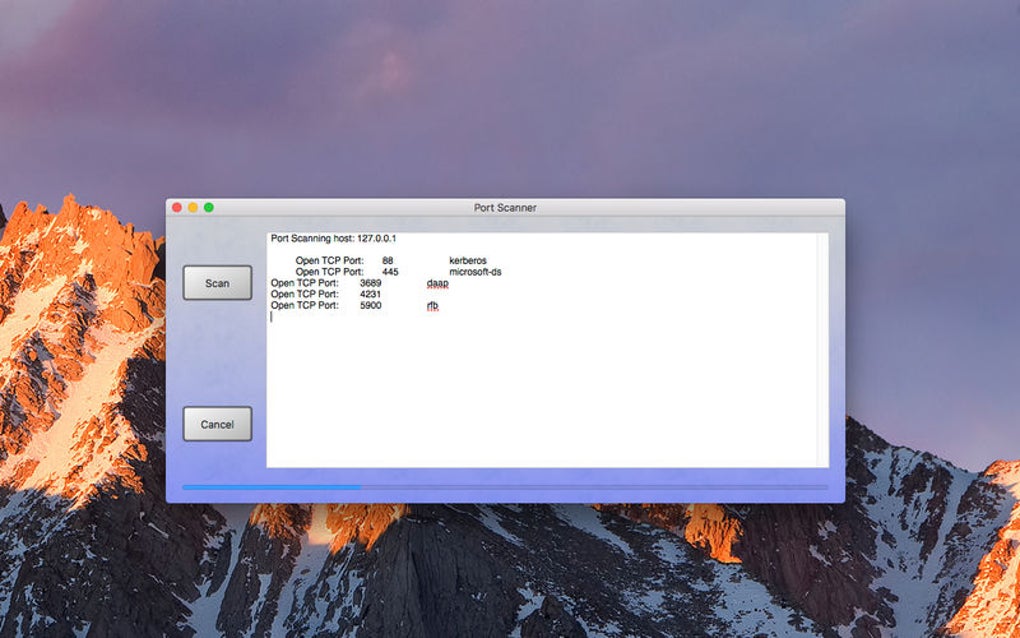1020x638 pixels.
Task: Click the results scrollbar track
Action: tap(823, 350)
